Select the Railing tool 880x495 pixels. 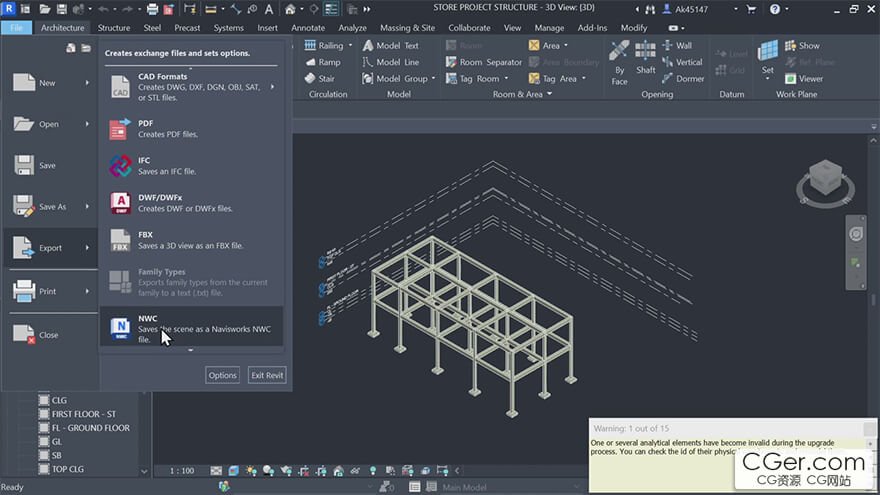click(x=324, y=45)
